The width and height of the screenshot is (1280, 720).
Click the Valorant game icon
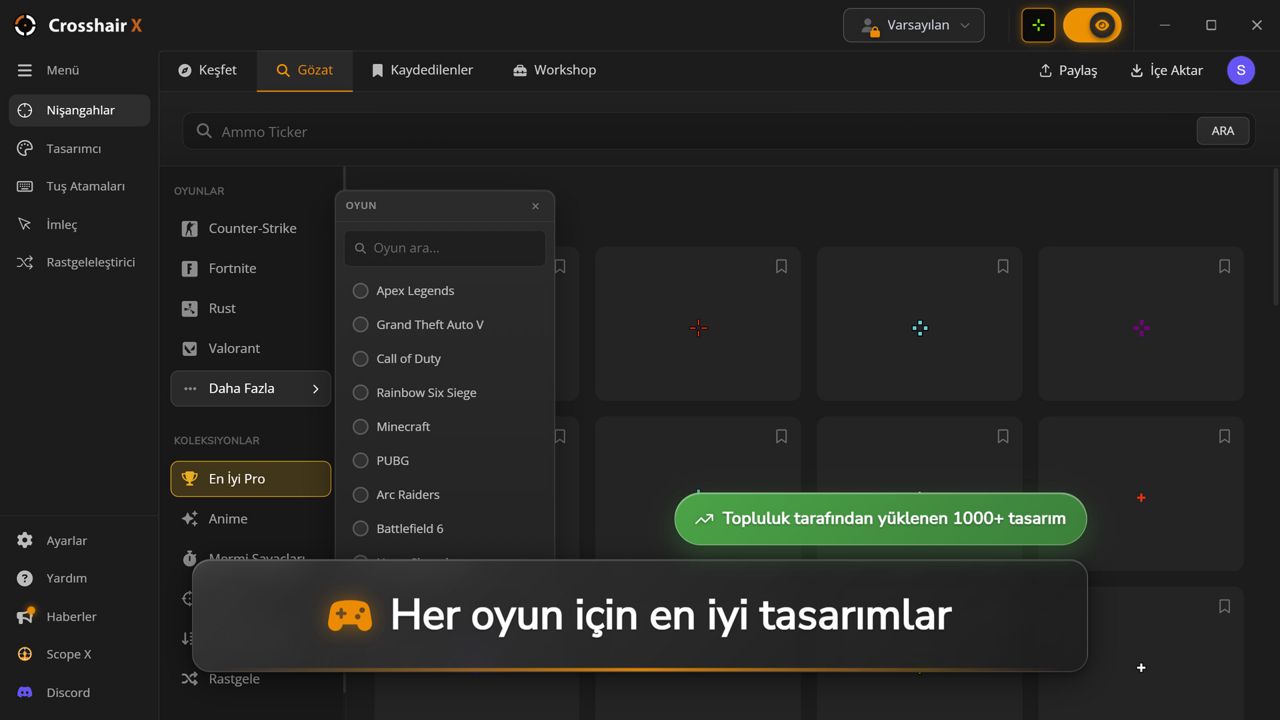click(190, 348)
